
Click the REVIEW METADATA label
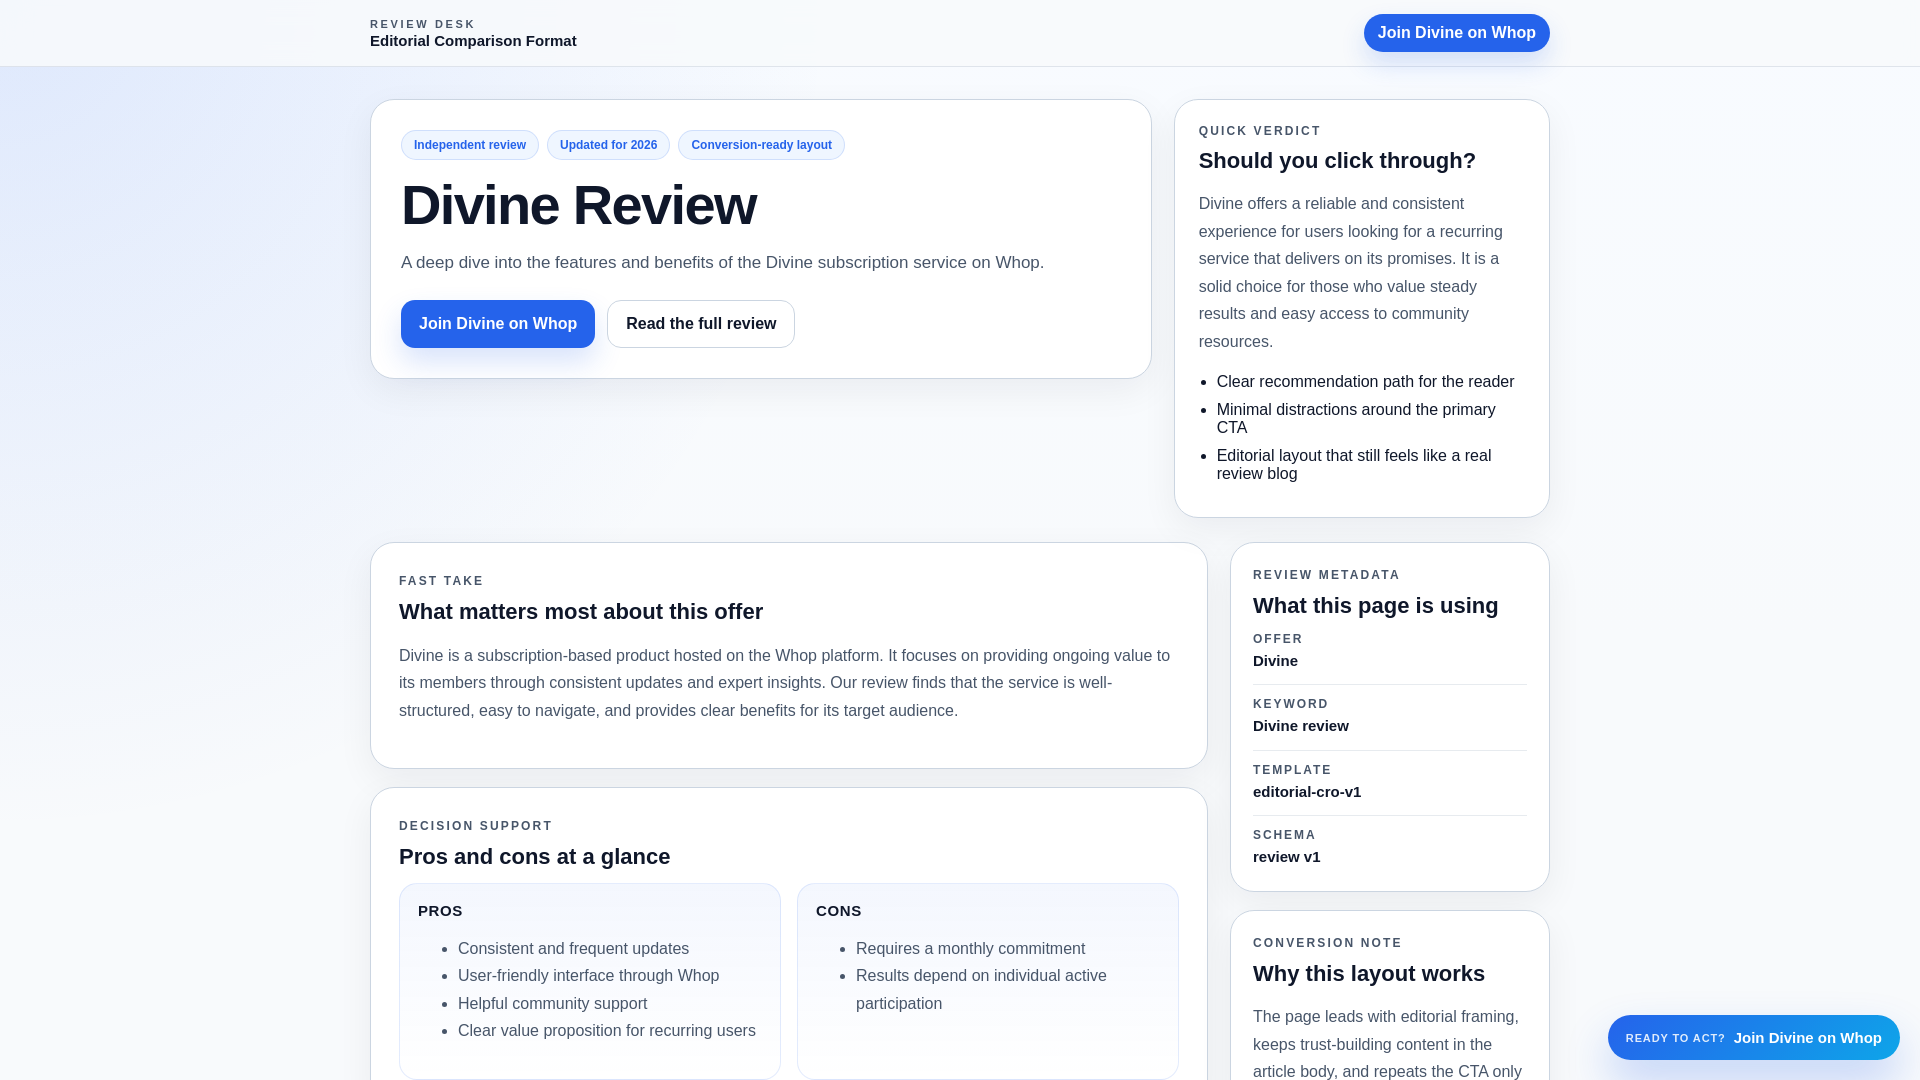point(1326,575)
